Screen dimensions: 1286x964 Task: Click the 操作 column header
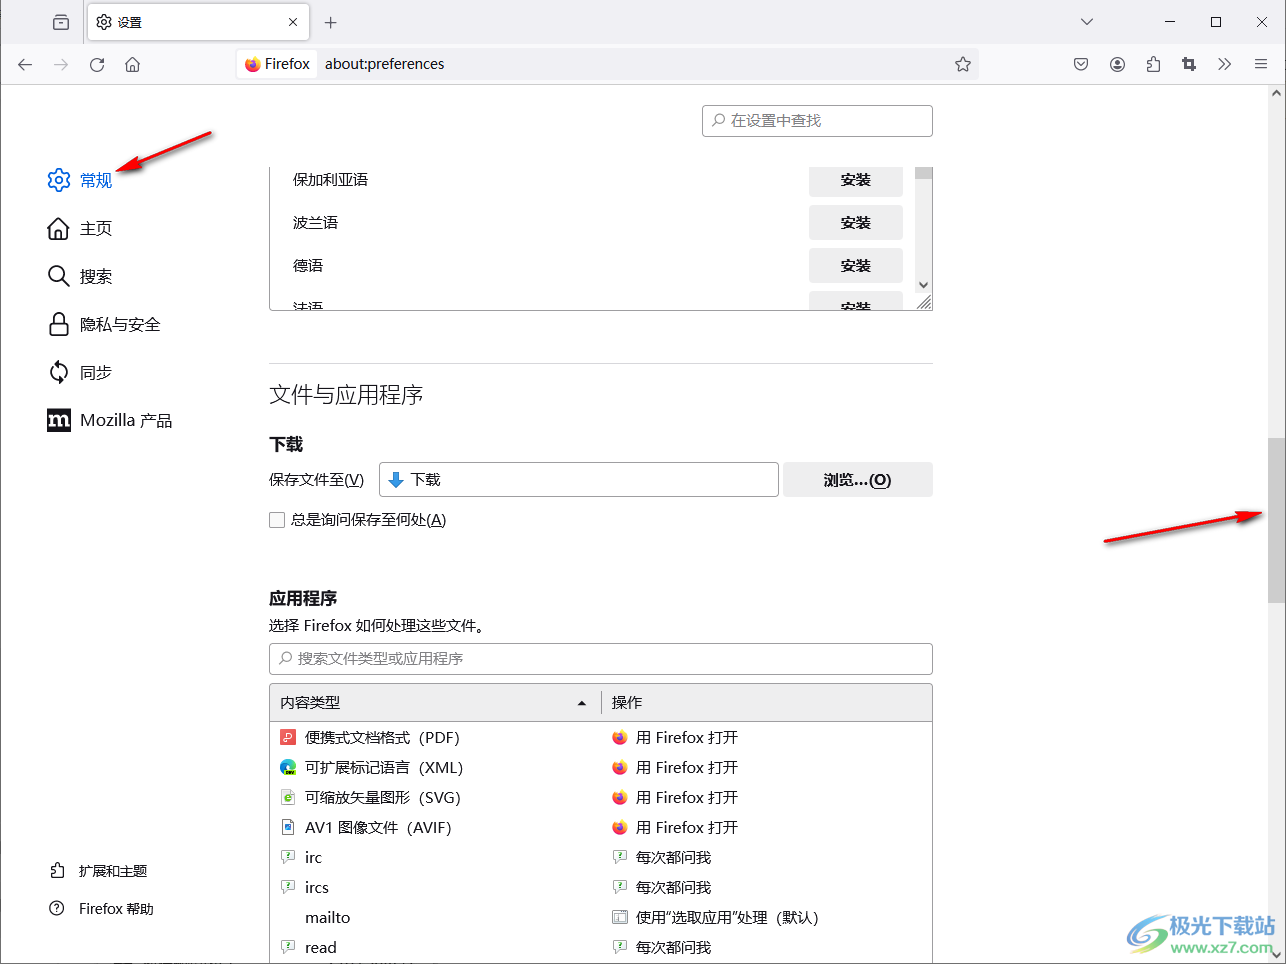point(766,703)
